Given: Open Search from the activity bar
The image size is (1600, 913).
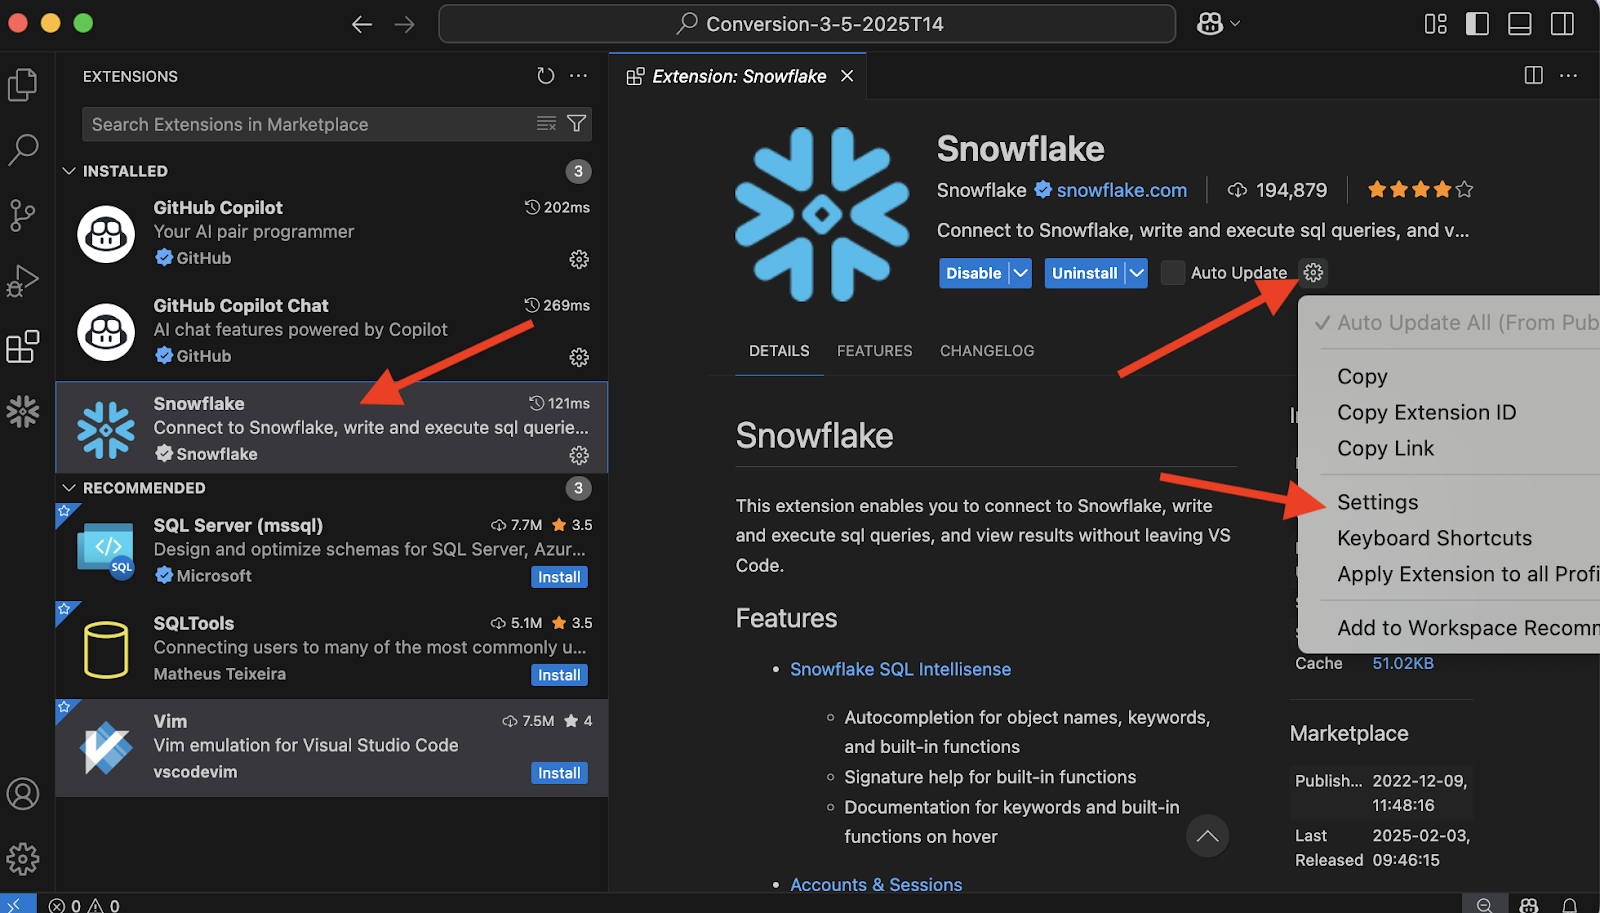Looking at the screenshot, I should coord(23,150).
